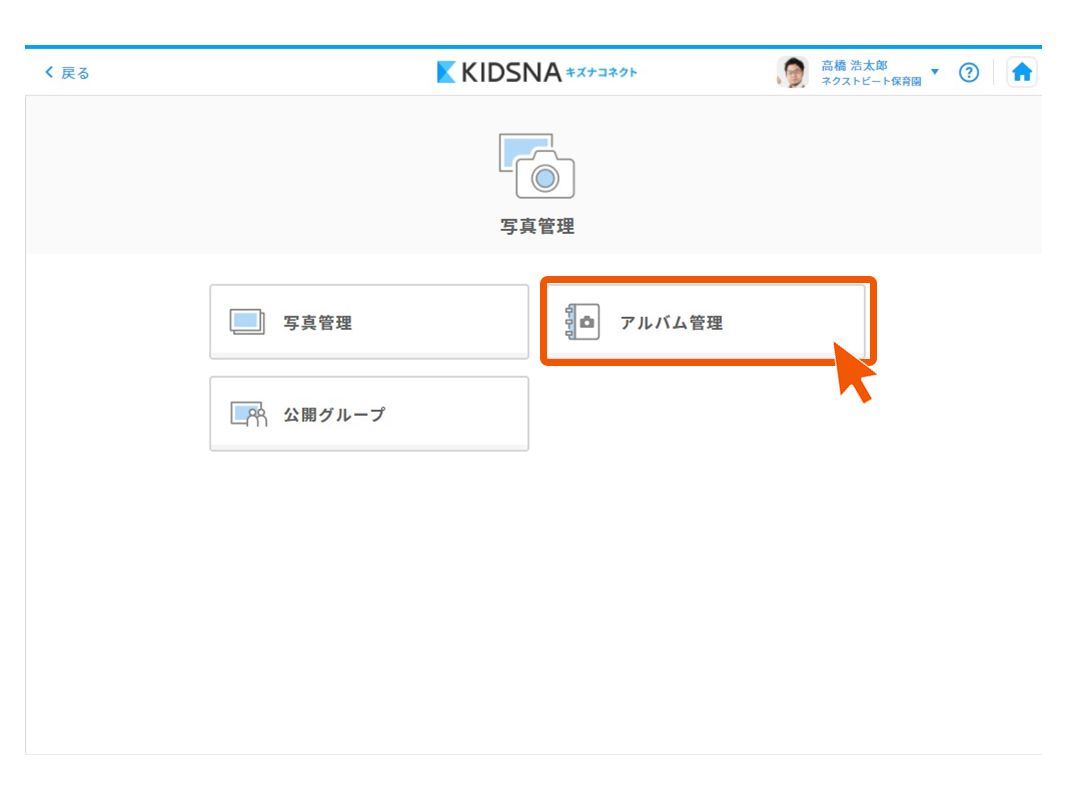Click the user name 高橋 浩太郎

point(854,65)
